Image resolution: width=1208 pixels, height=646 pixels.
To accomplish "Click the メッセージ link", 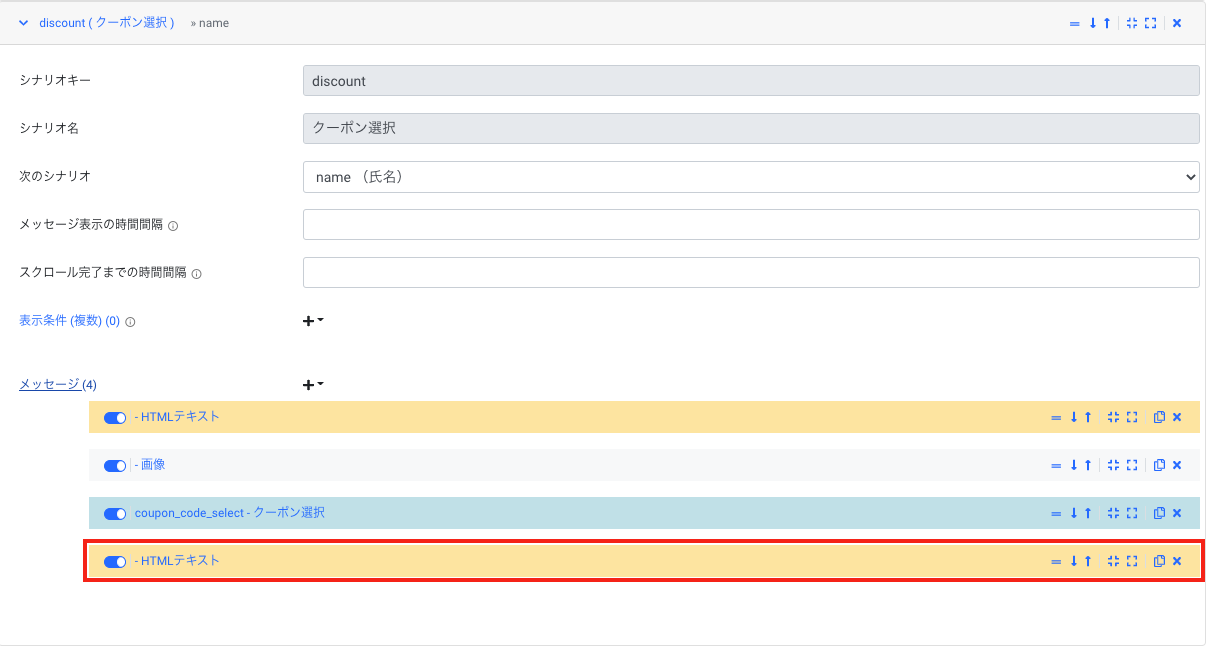I will (x=50, y=384).
